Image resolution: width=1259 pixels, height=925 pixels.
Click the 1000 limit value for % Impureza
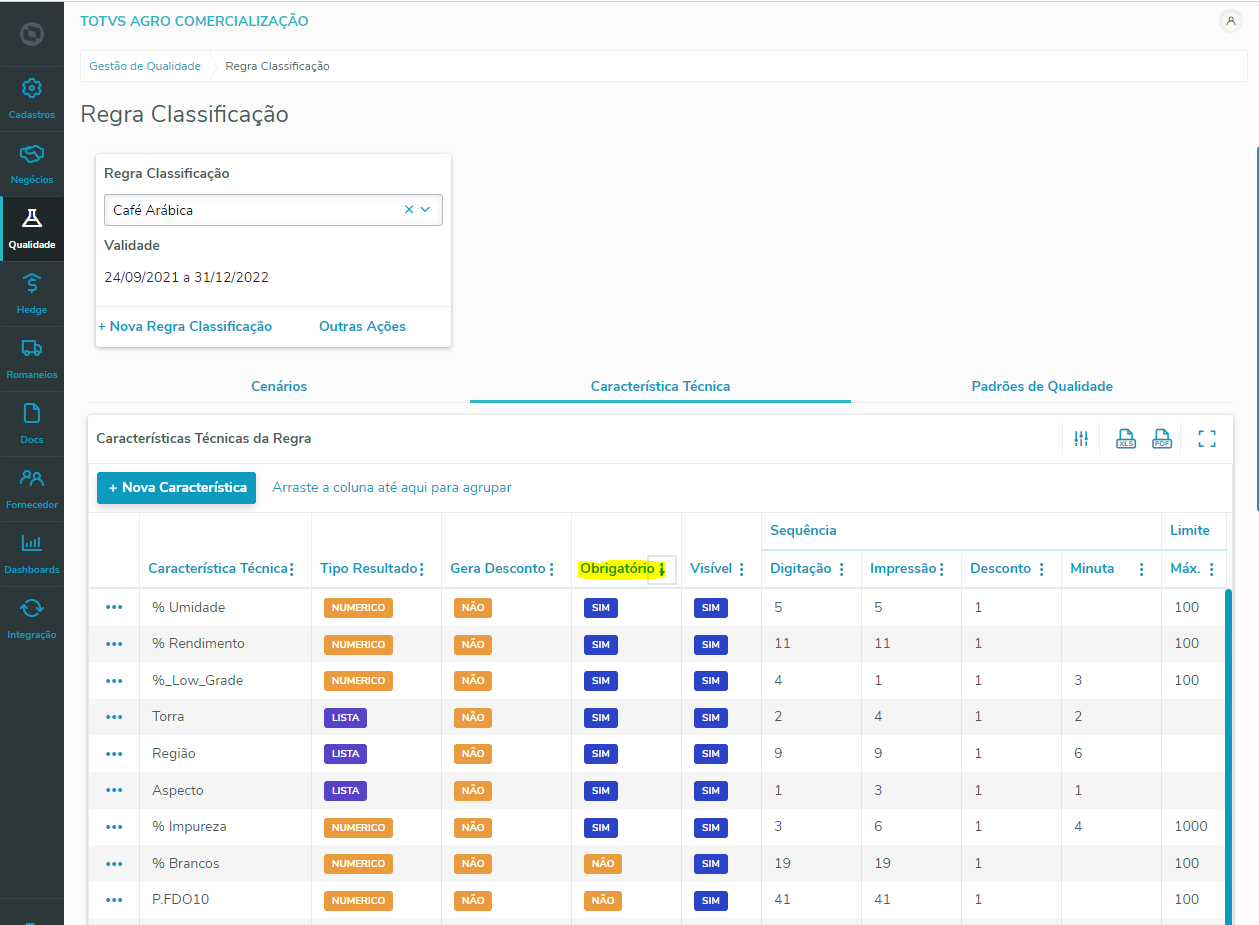pos(1189,826)
